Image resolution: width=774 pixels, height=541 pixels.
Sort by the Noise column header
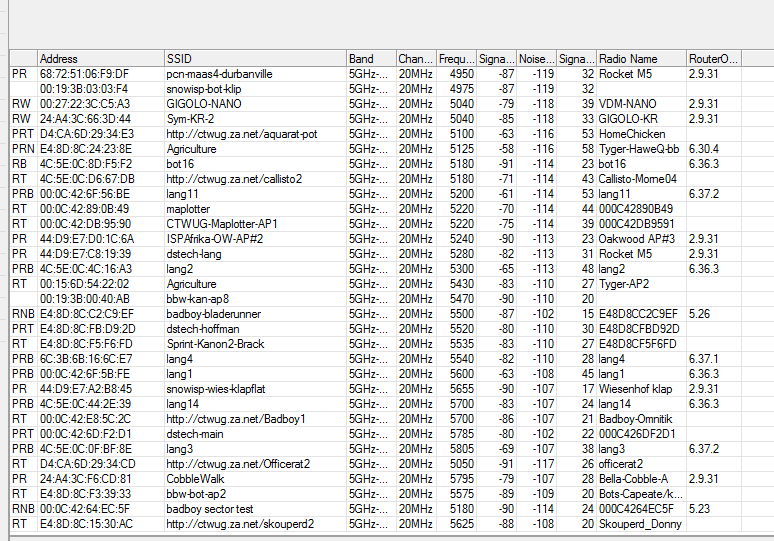(536, 59)
